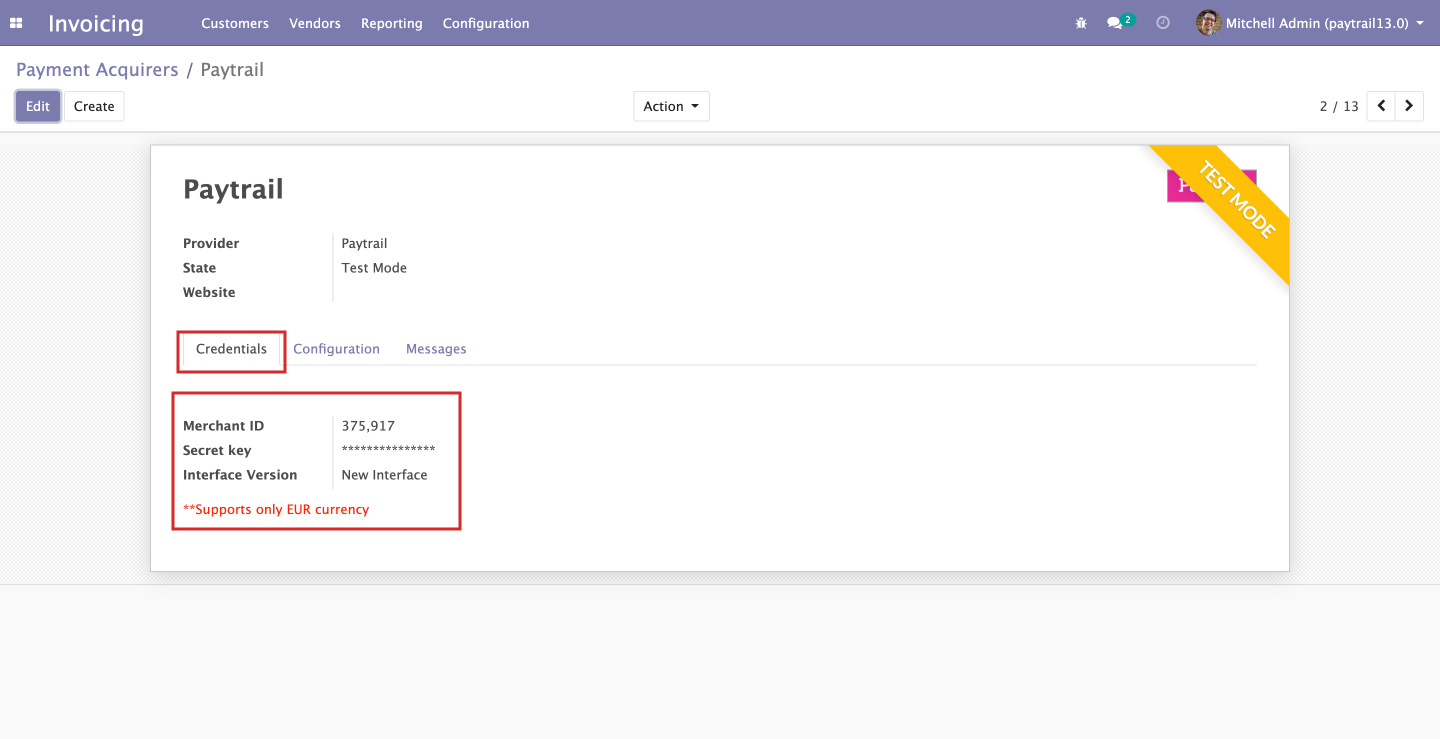Click the Merchant ID label
1440x739 pixels.
(x=223, y=426)
